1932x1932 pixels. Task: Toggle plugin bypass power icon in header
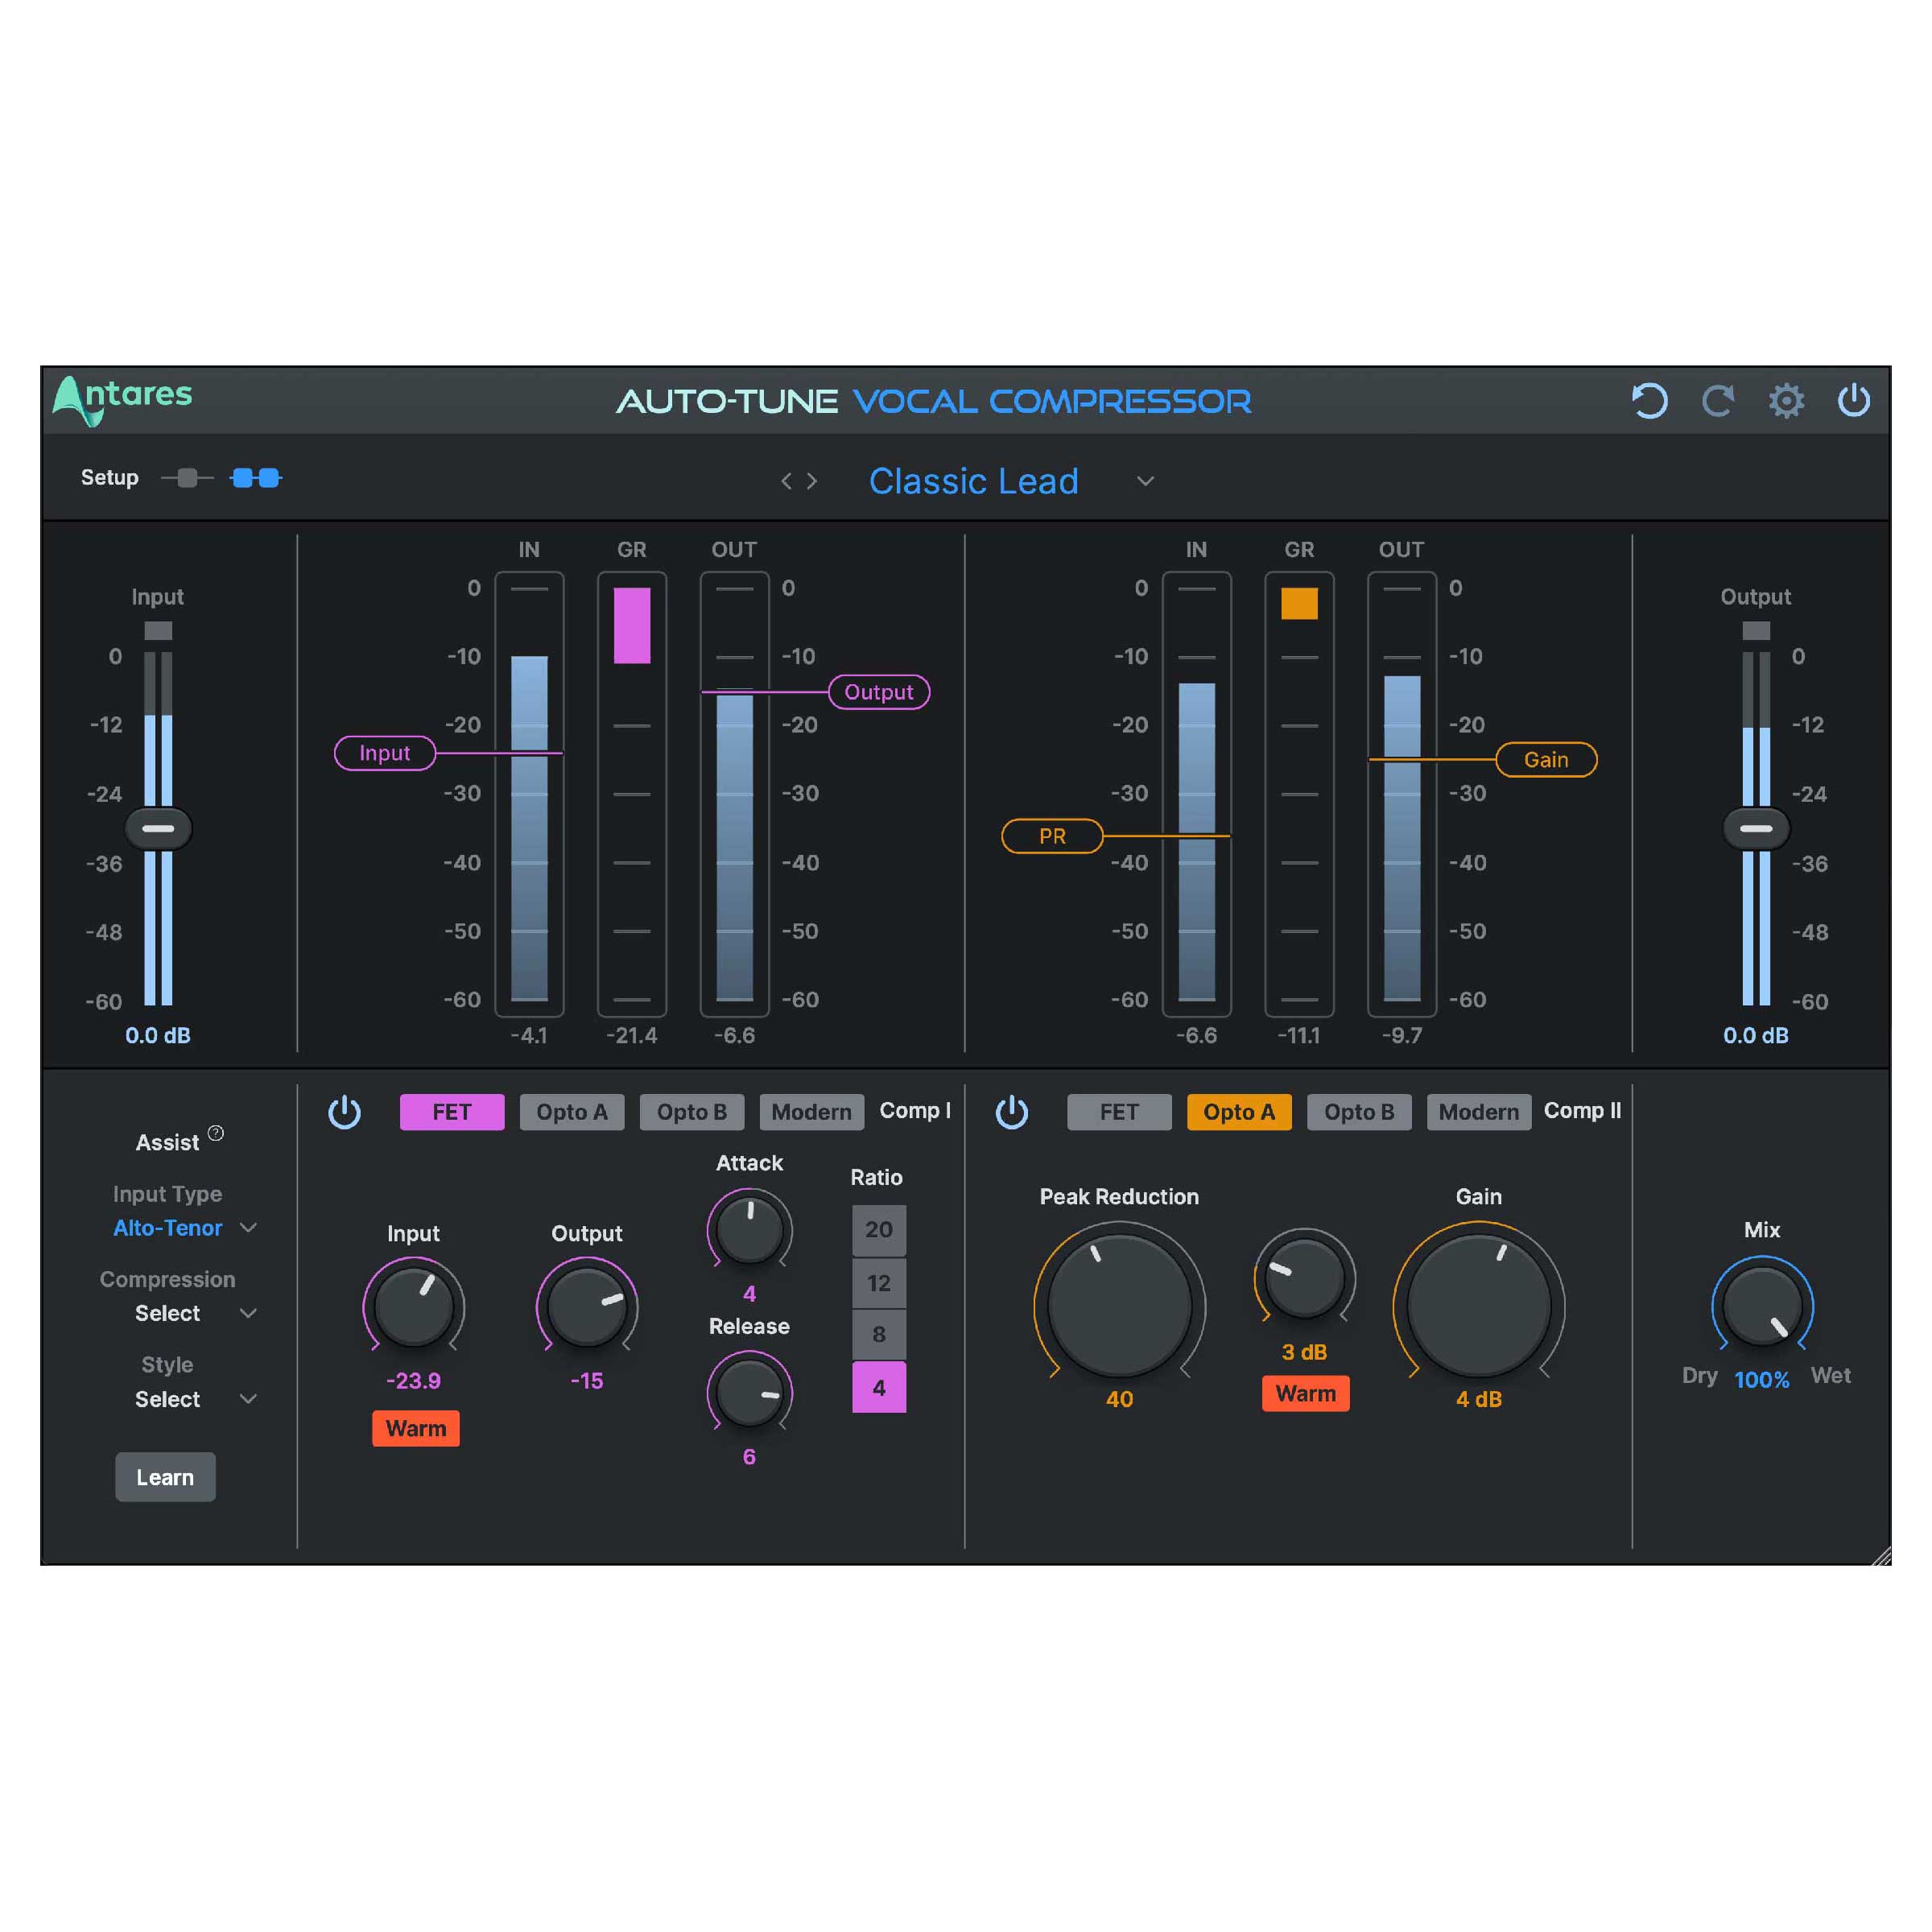pyautogui.click(x=1854, y=400)
